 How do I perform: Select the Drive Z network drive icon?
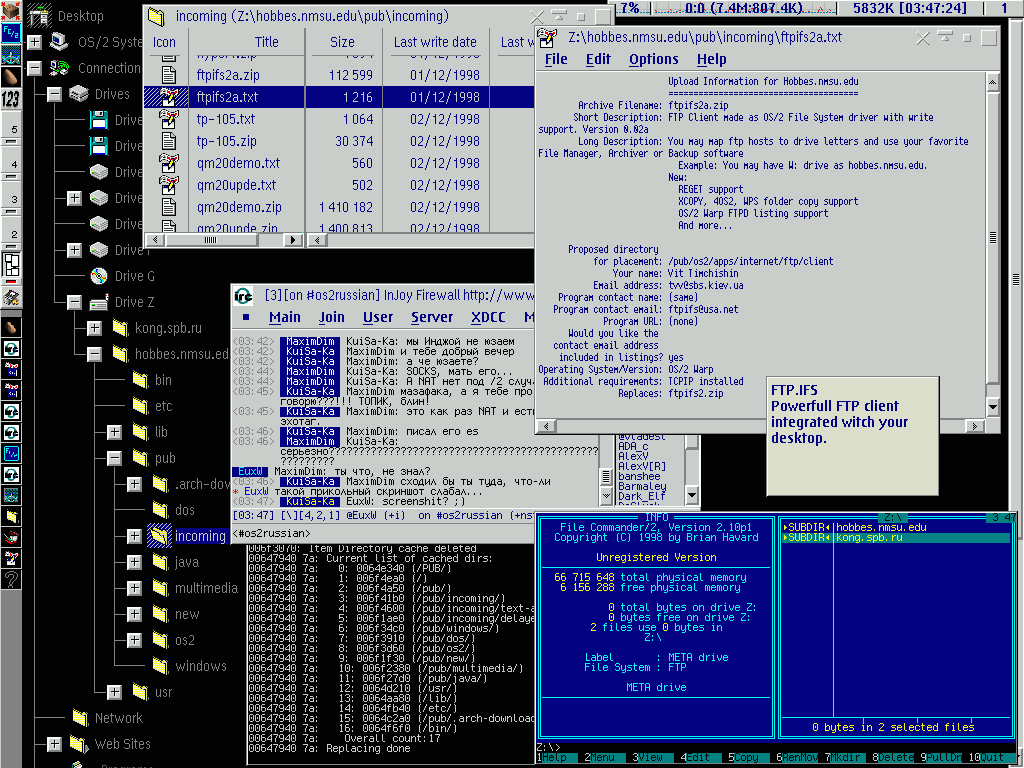point(99,302)
